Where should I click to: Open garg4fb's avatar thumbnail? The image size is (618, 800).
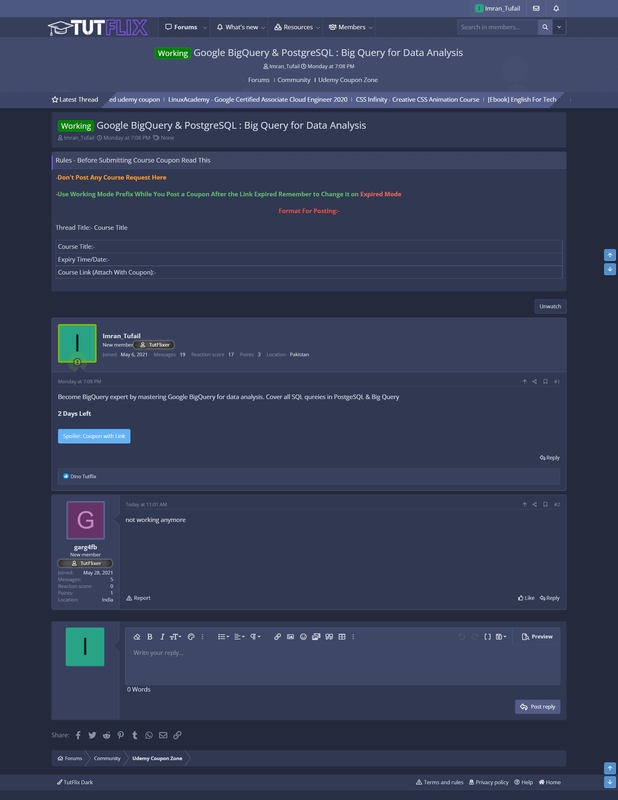(x=85, y=520)
